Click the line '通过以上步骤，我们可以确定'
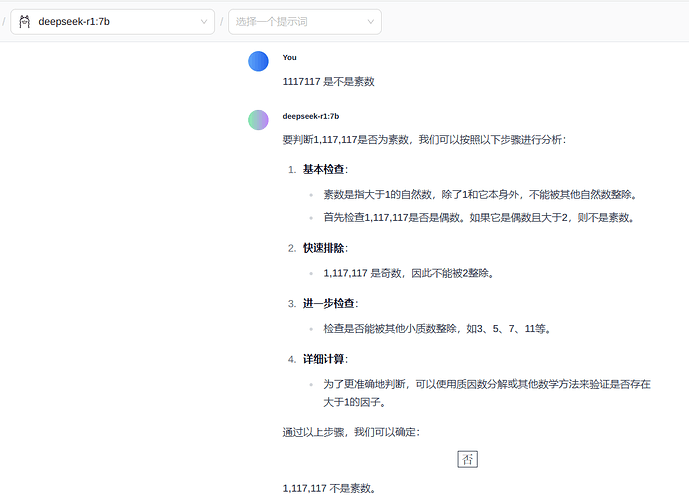This screenshot has width=689, height=500. point(351,432)
